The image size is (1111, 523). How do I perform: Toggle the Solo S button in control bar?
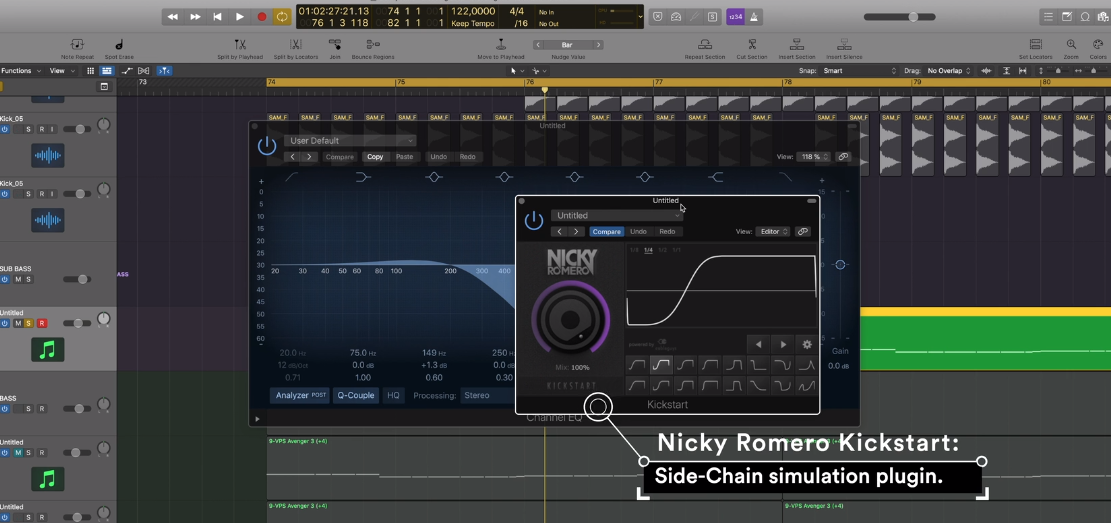click(x=712, y=17)
